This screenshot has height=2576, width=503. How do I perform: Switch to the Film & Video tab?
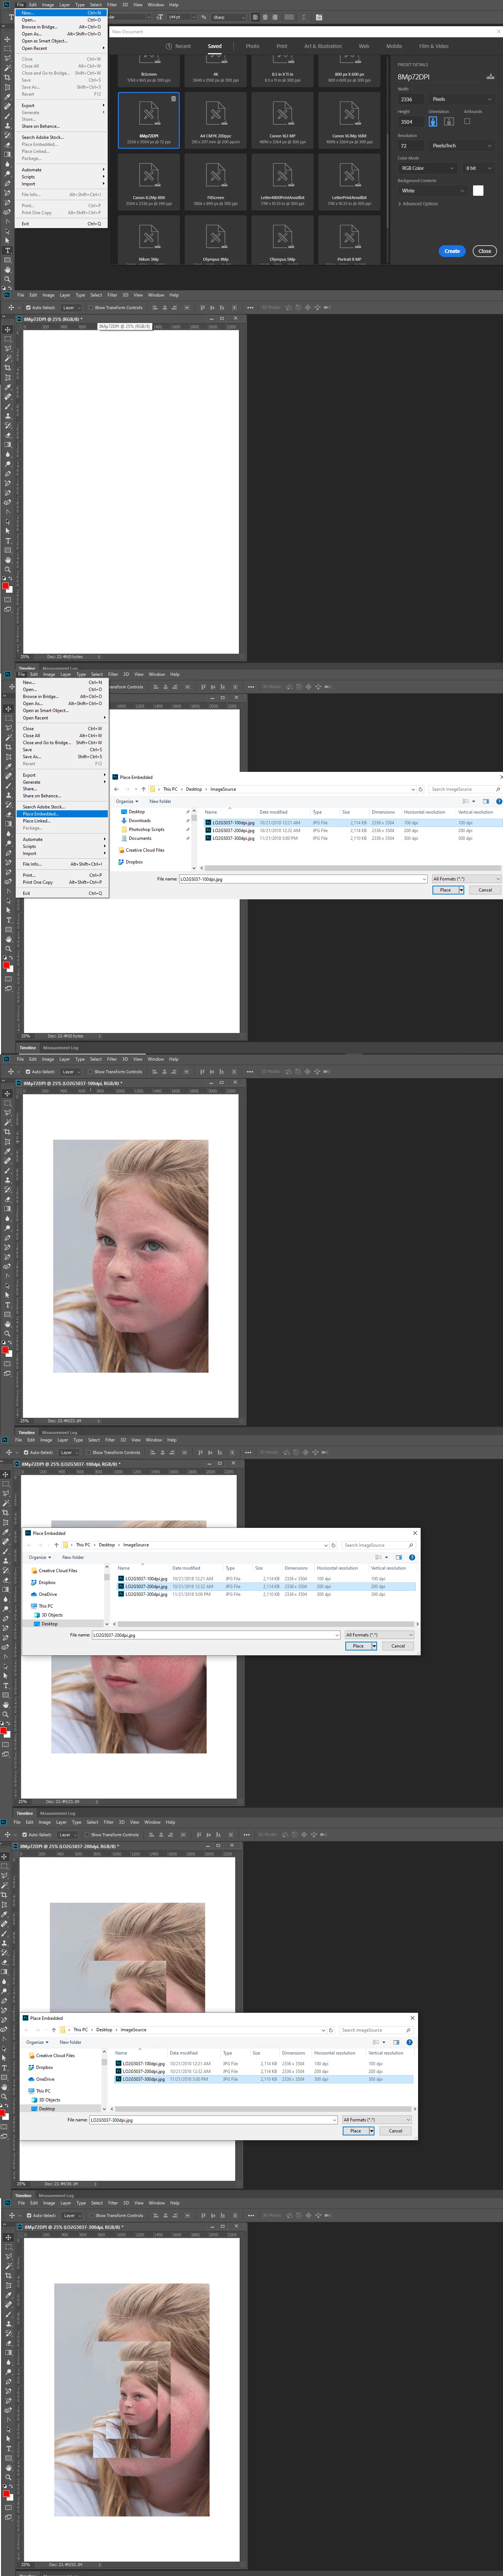coord(434,46)
